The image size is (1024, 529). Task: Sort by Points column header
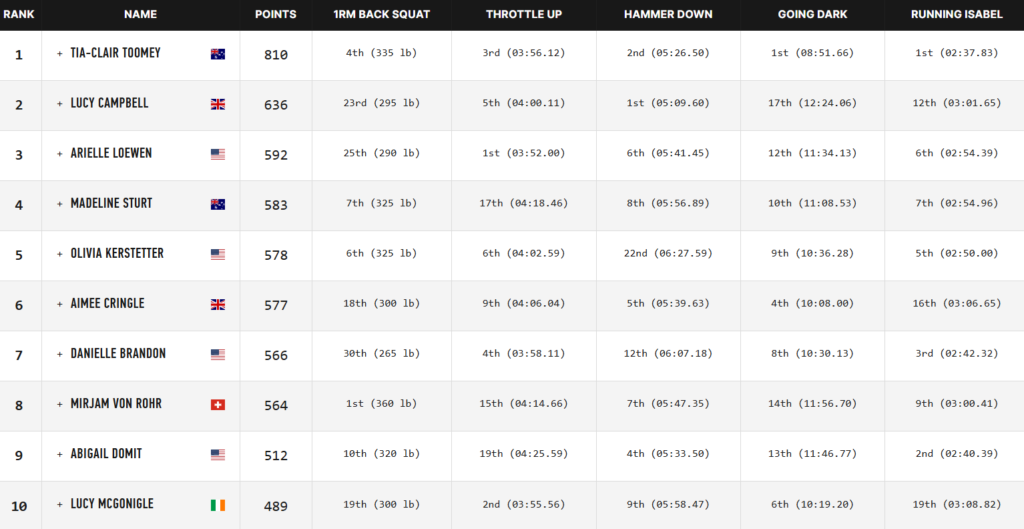275,15
